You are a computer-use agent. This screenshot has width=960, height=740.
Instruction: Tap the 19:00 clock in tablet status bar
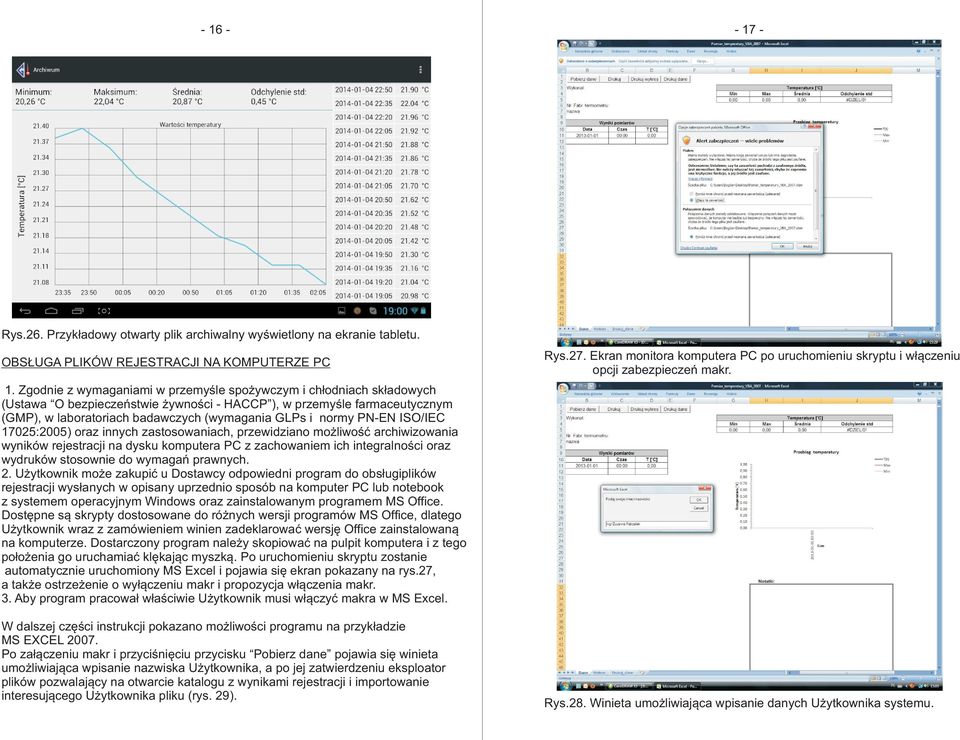coord(396,311)
